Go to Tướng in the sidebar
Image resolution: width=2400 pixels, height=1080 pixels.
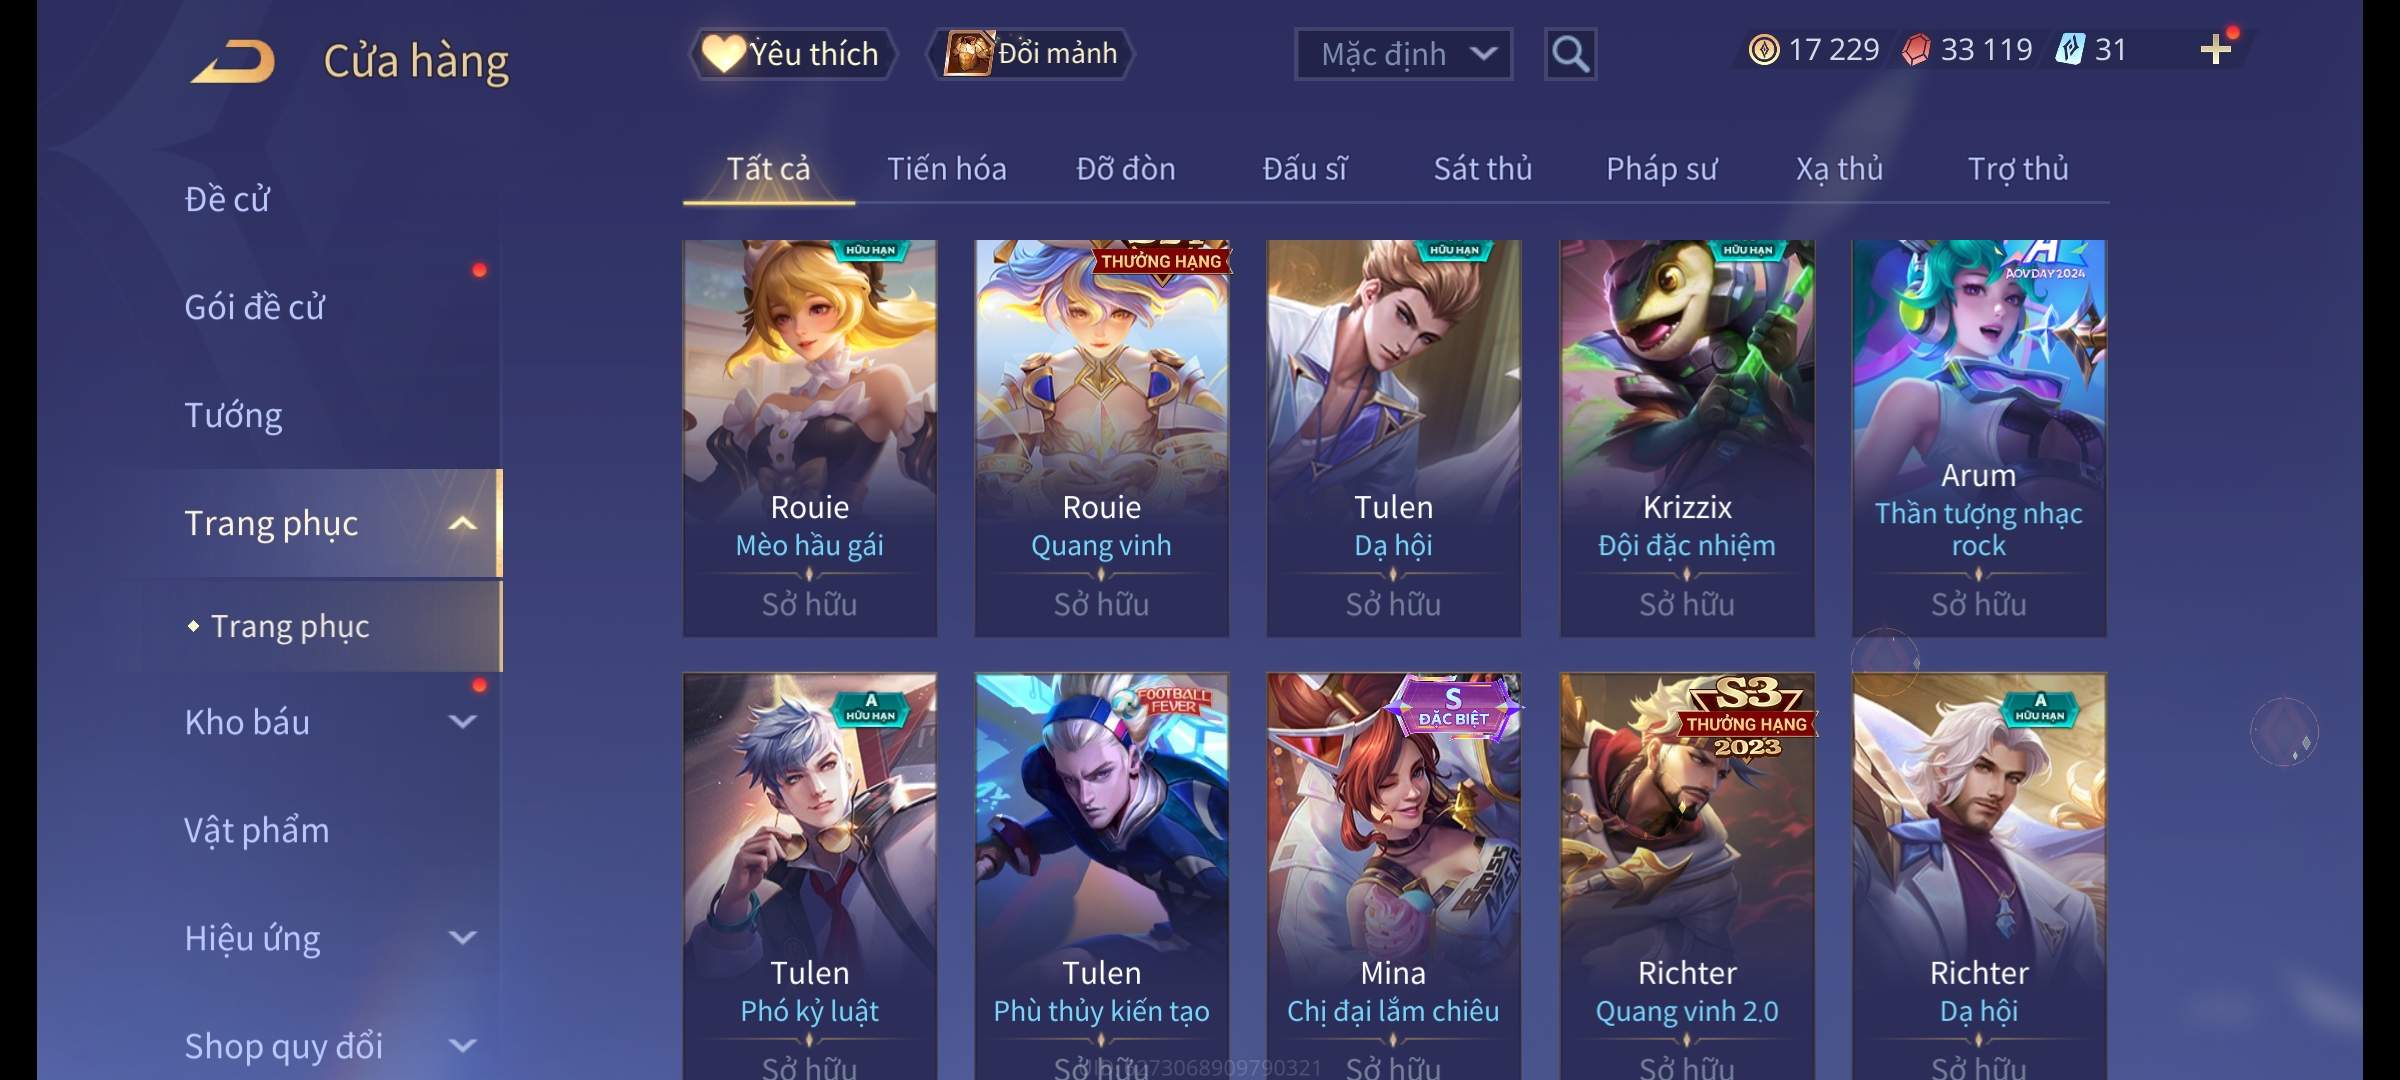tap(234, 415)
